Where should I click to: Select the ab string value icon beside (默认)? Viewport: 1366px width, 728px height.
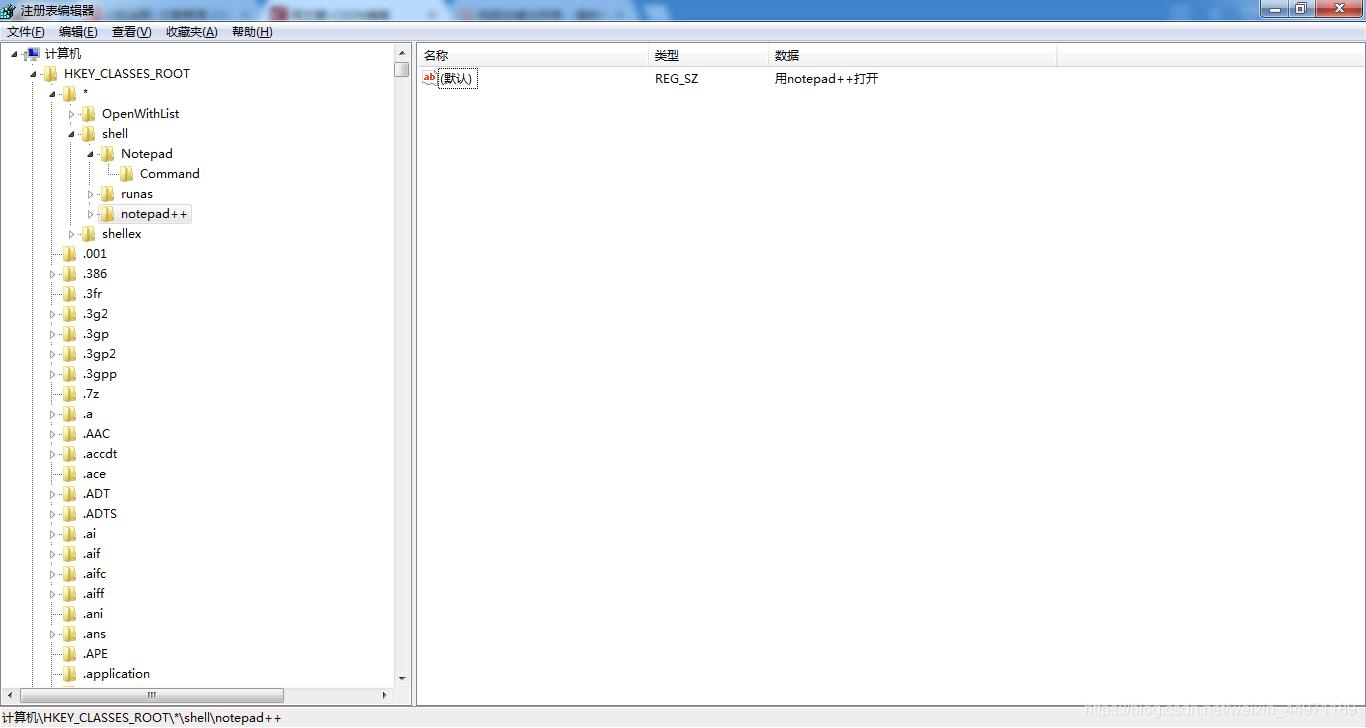[x=428, y=78]
